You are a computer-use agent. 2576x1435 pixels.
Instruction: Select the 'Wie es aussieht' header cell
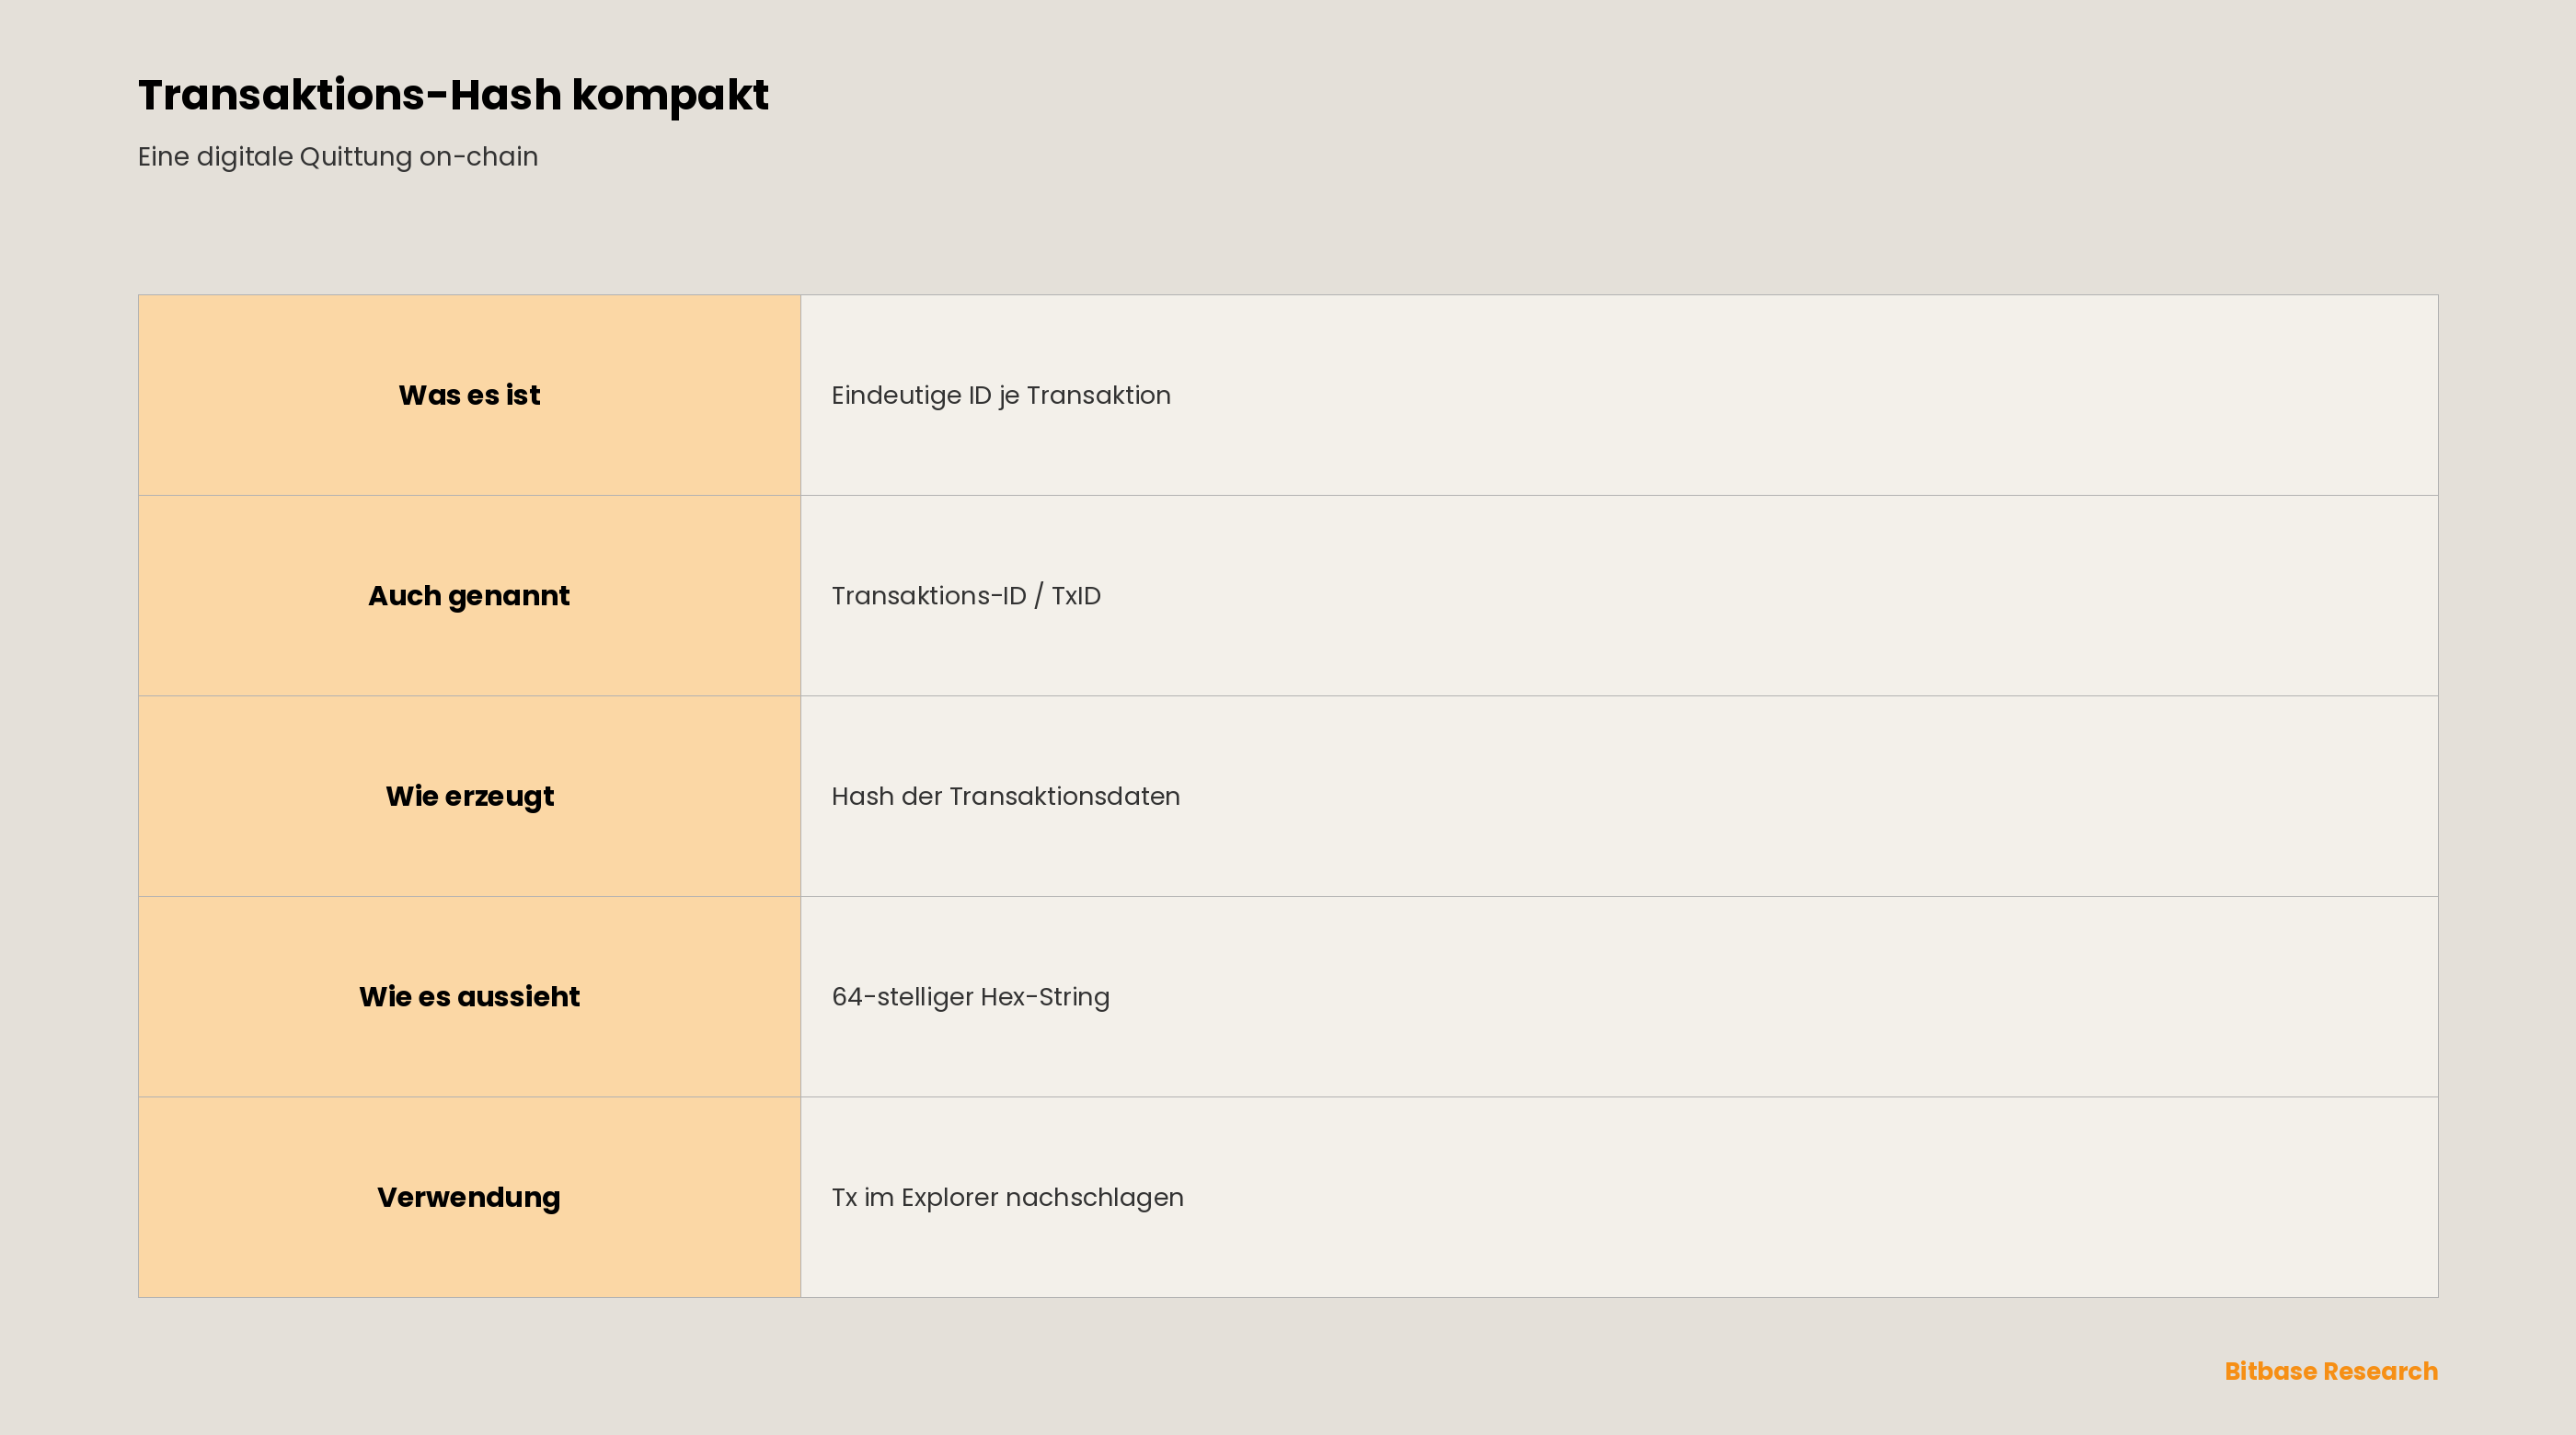point(469,997)
